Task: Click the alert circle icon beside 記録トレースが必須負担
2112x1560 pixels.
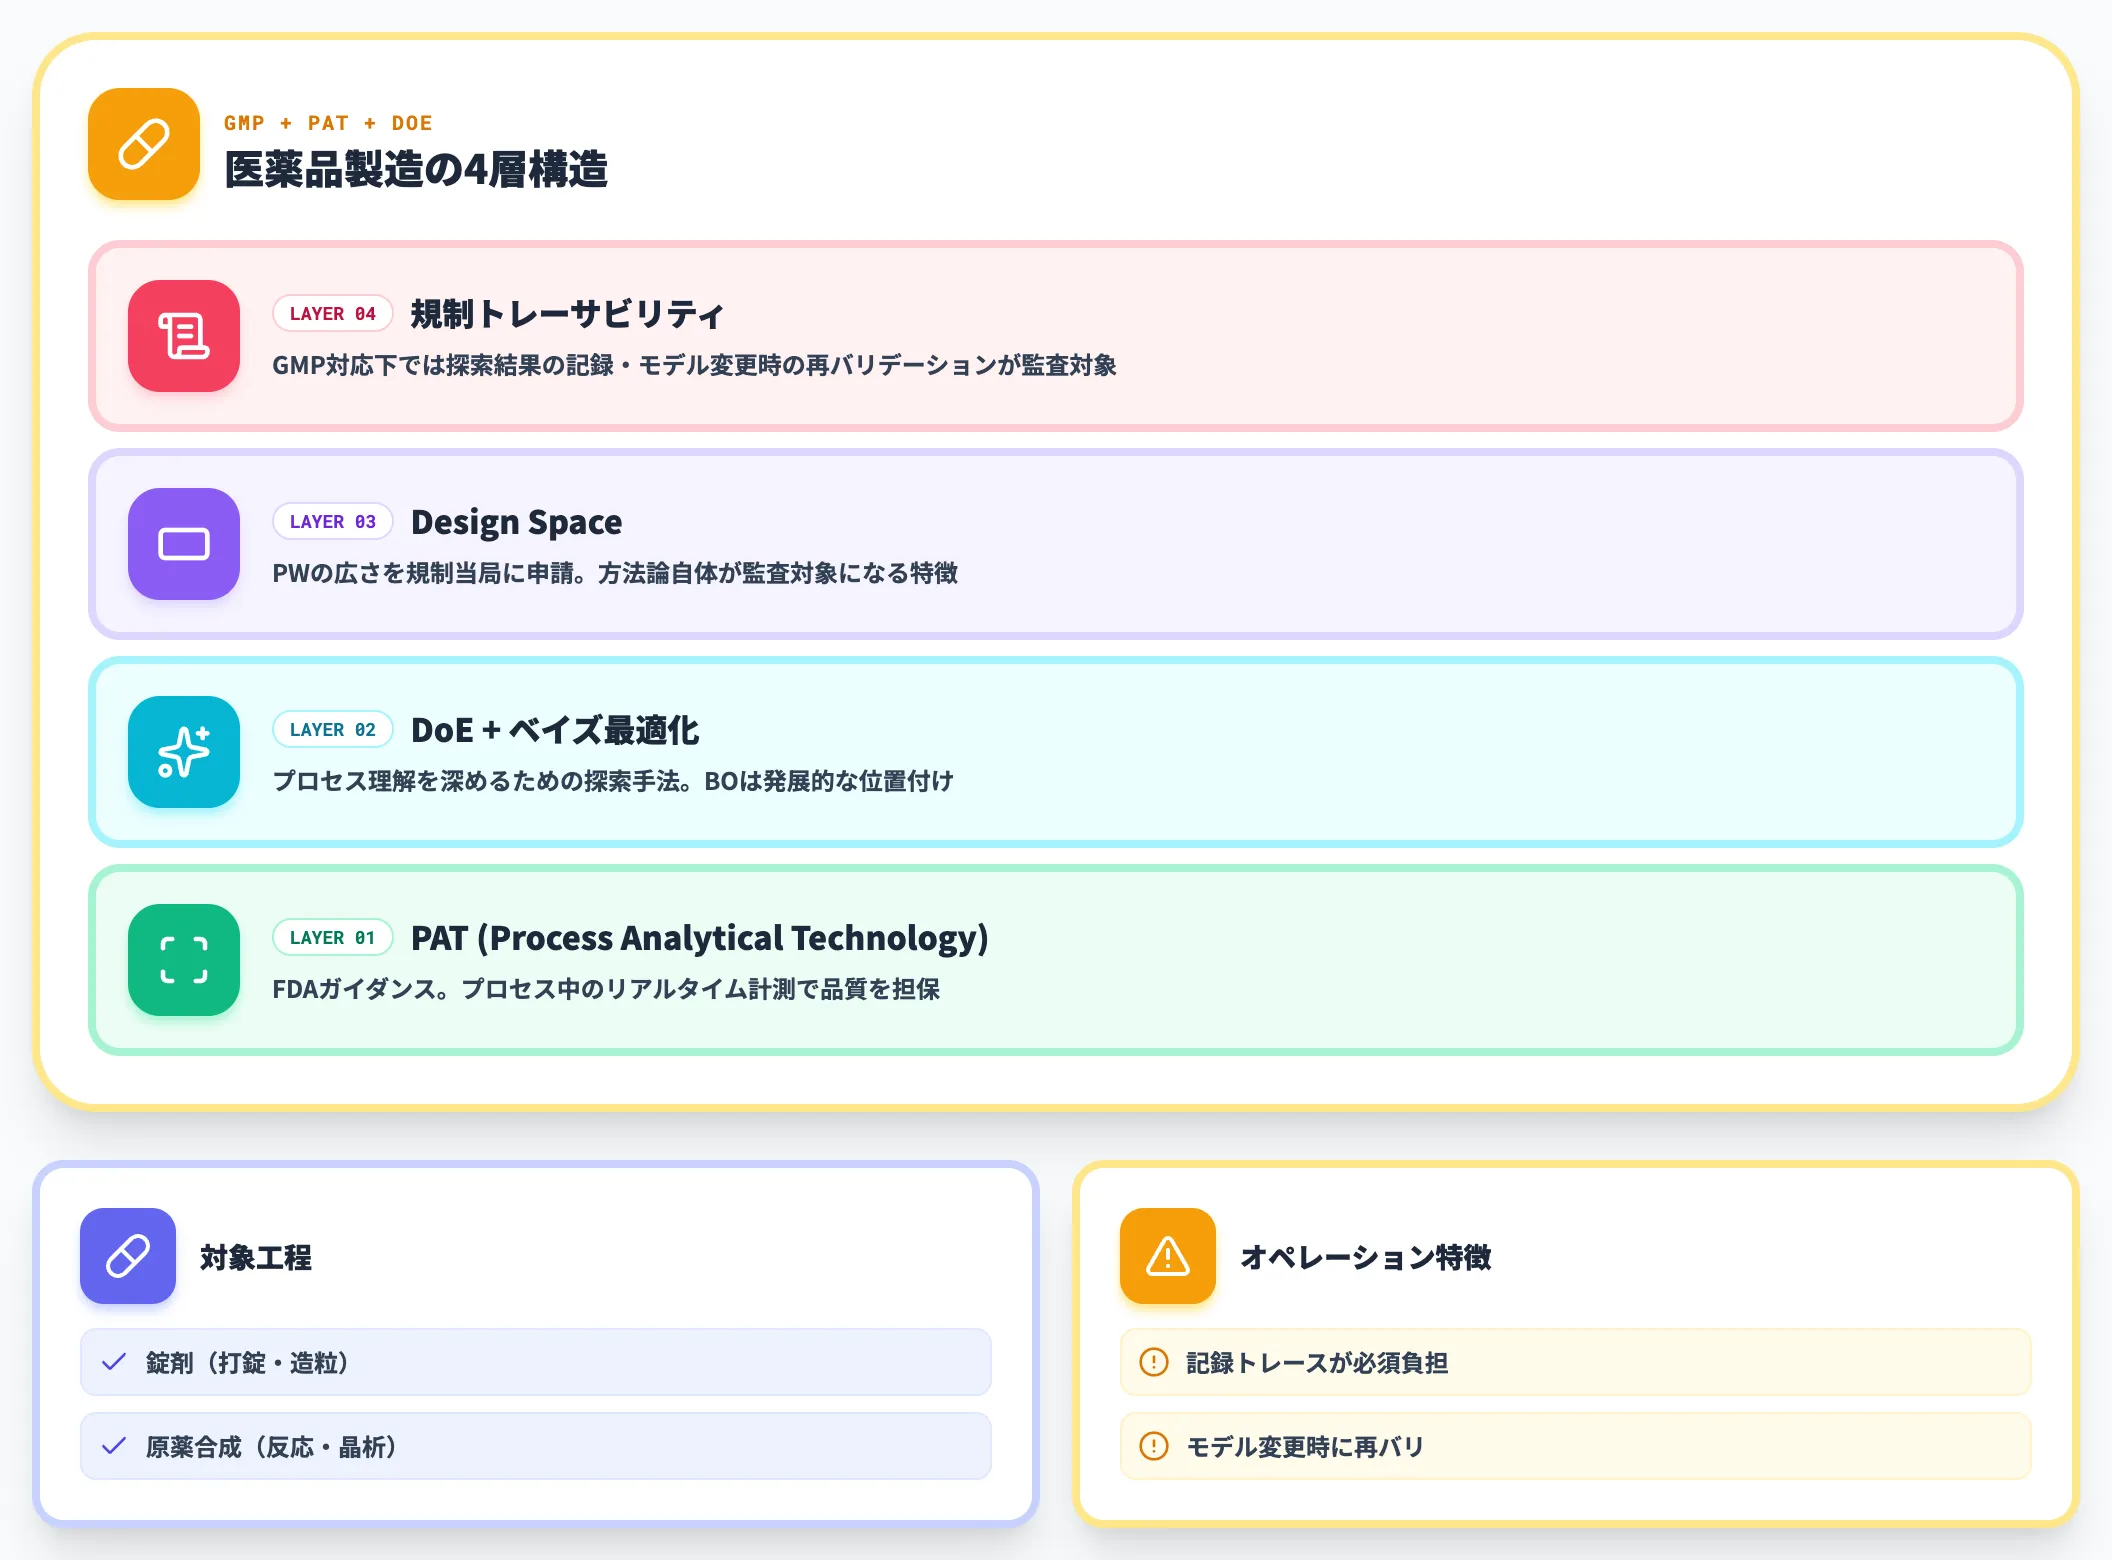Action: point(1154,1362)
